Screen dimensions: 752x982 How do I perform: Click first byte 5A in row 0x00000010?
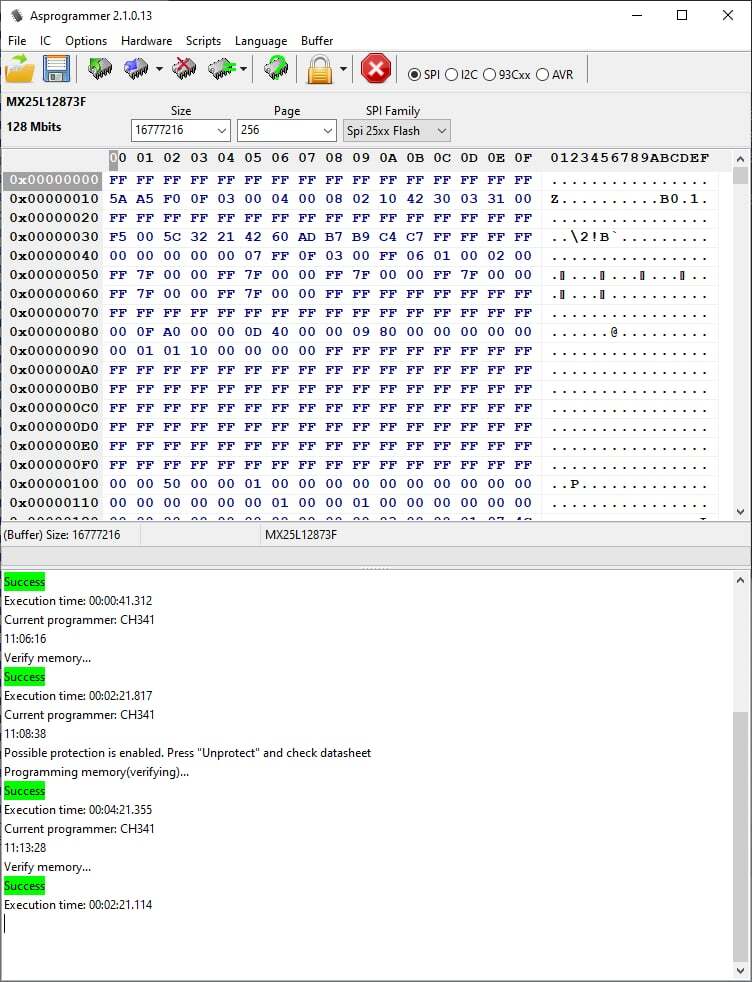pos(118,199)
